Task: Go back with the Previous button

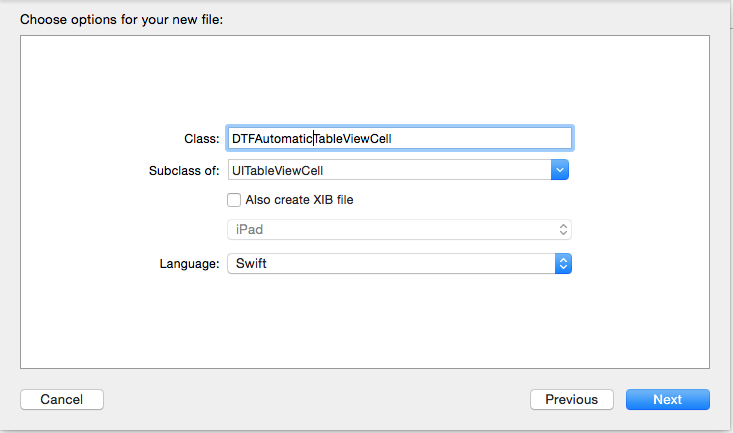Action: tap(572, 399)
